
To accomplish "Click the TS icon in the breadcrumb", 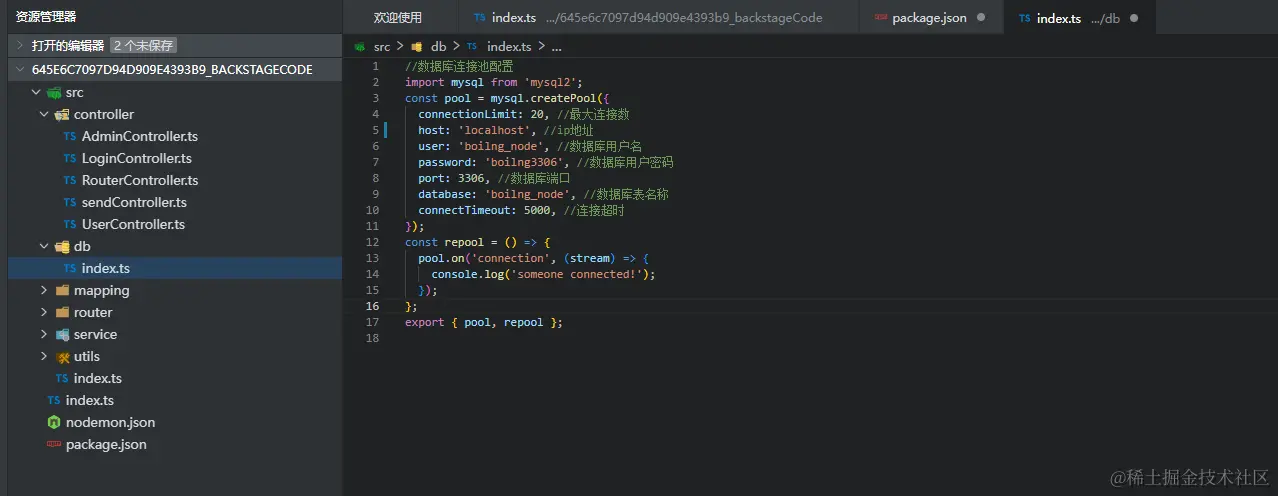I will (x=473, y=46).
